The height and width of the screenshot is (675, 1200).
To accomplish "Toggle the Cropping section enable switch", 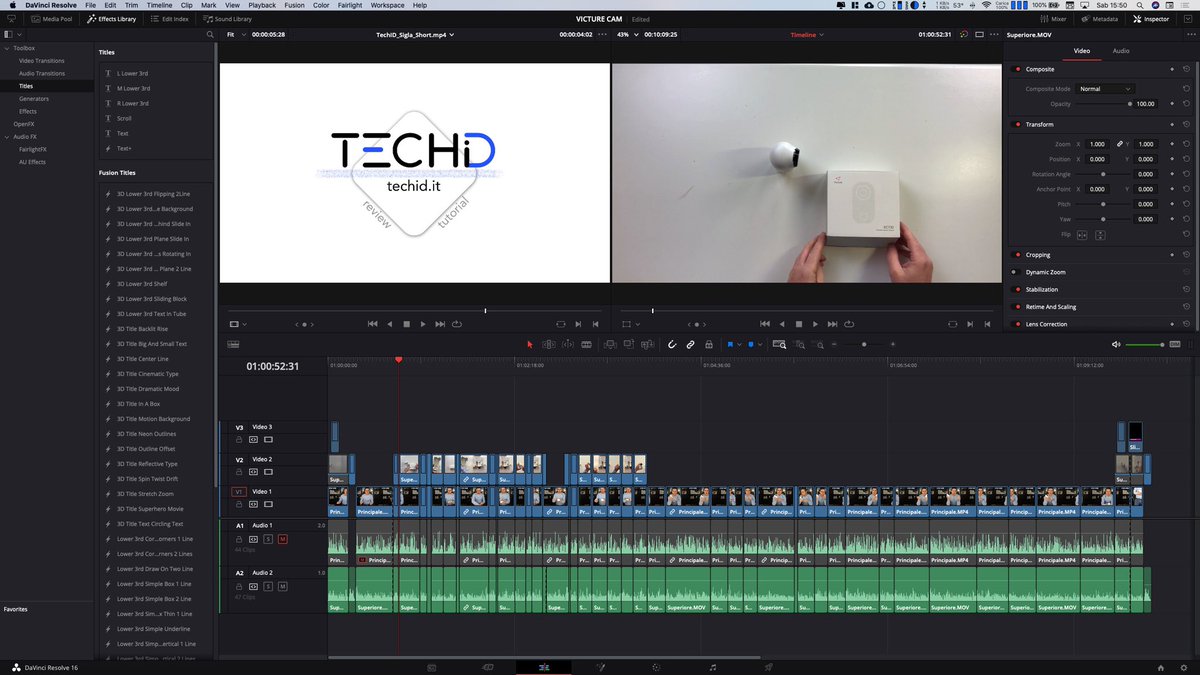I will (x=1017, y=255).
